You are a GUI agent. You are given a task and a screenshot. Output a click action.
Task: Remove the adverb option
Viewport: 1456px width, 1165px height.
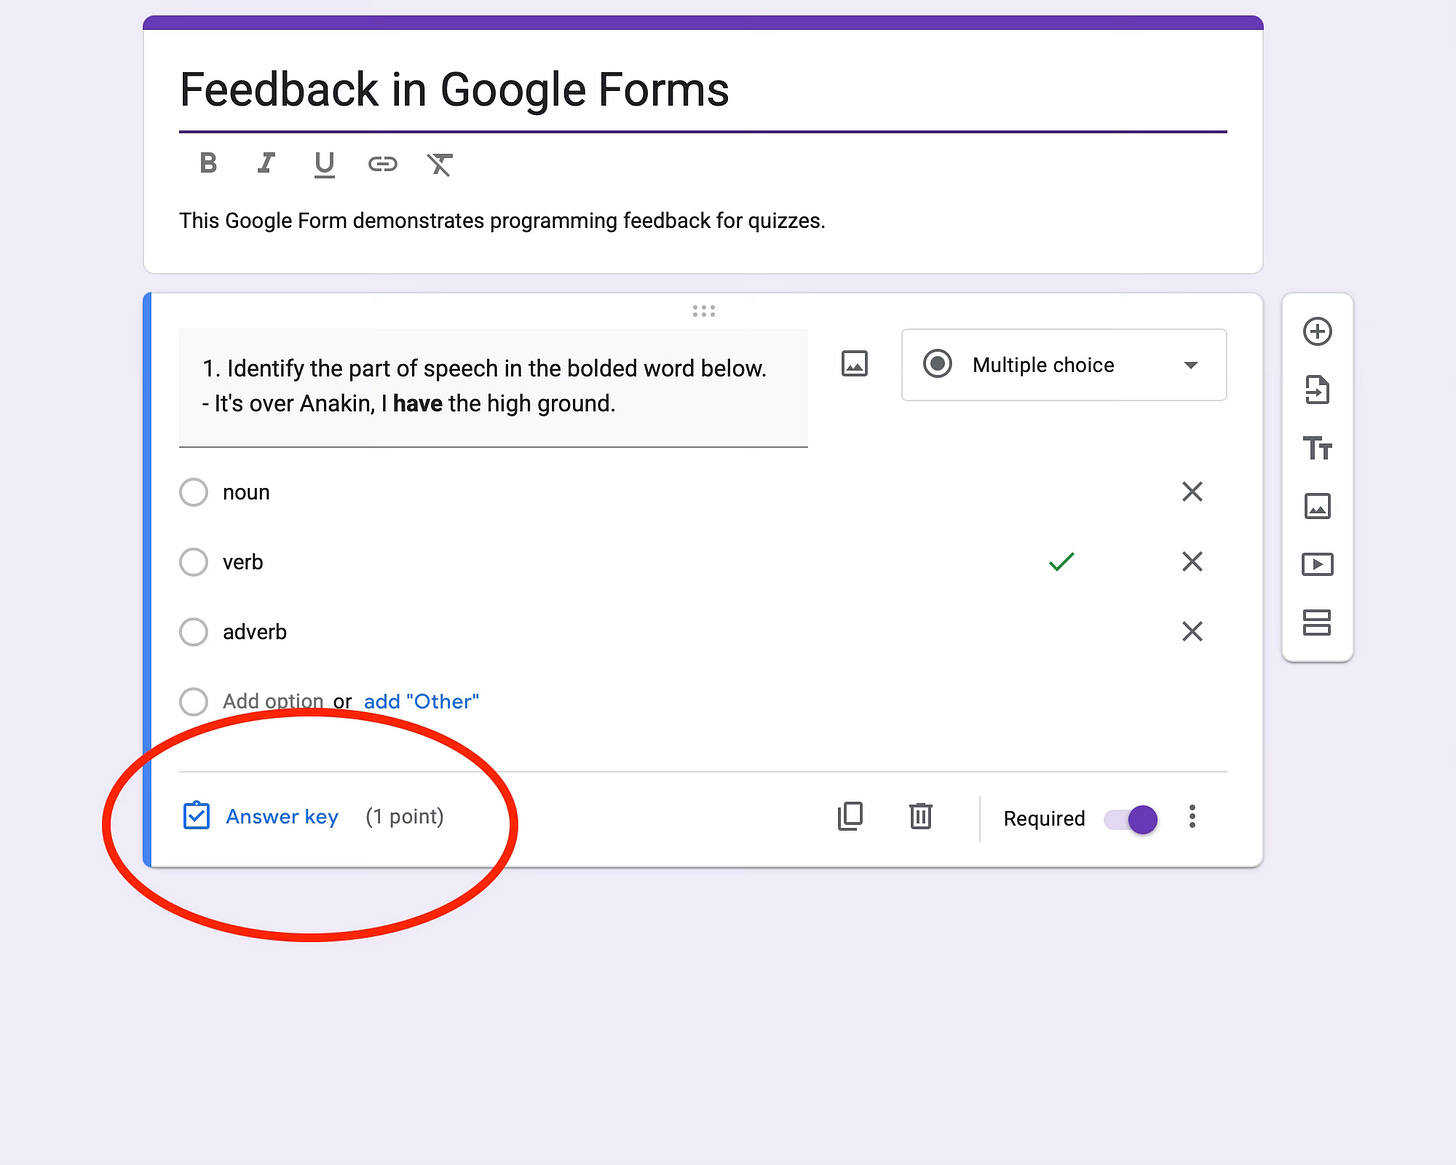[x=1192, y=631]
